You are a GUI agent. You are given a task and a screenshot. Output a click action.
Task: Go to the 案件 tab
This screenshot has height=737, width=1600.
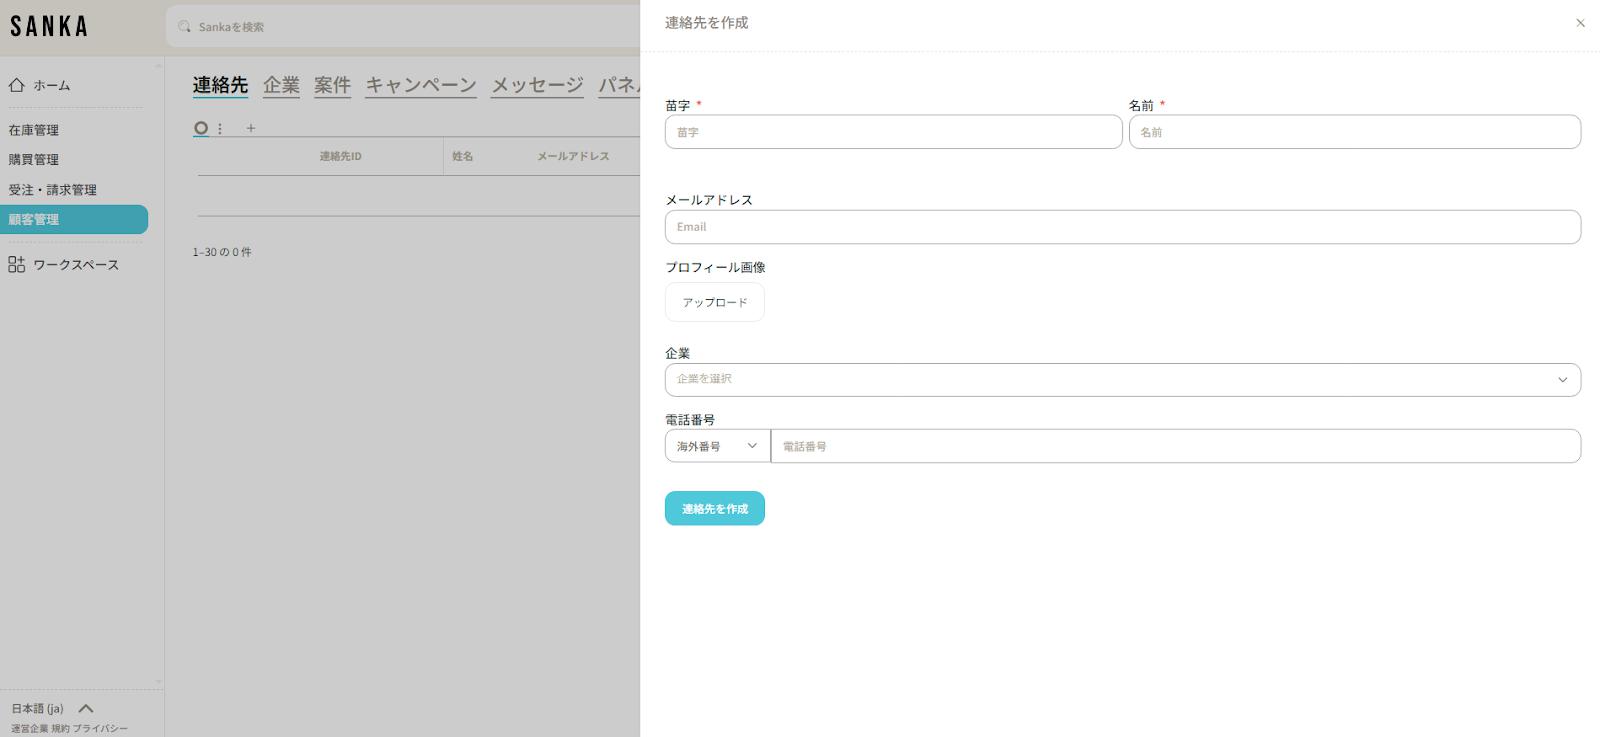pos(332,85)
